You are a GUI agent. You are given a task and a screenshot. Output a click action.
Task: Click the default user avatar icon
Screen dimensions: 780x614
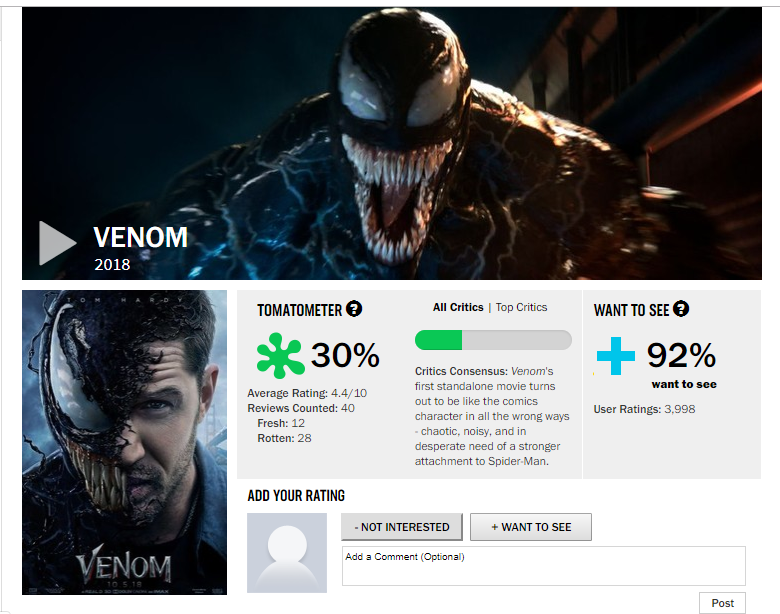(x=287, y=553)
